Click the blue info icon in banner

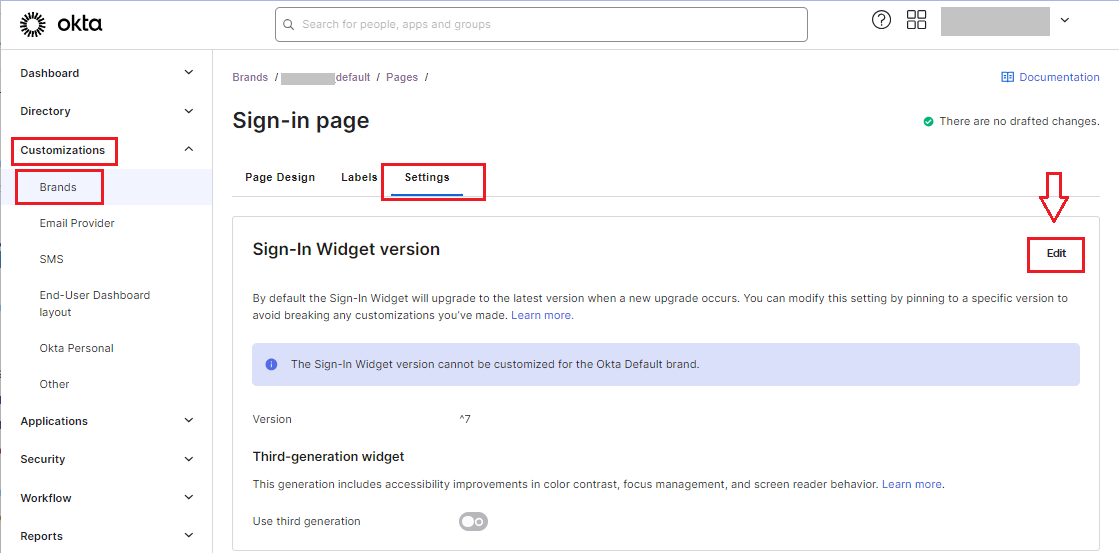tap(271, 364)
